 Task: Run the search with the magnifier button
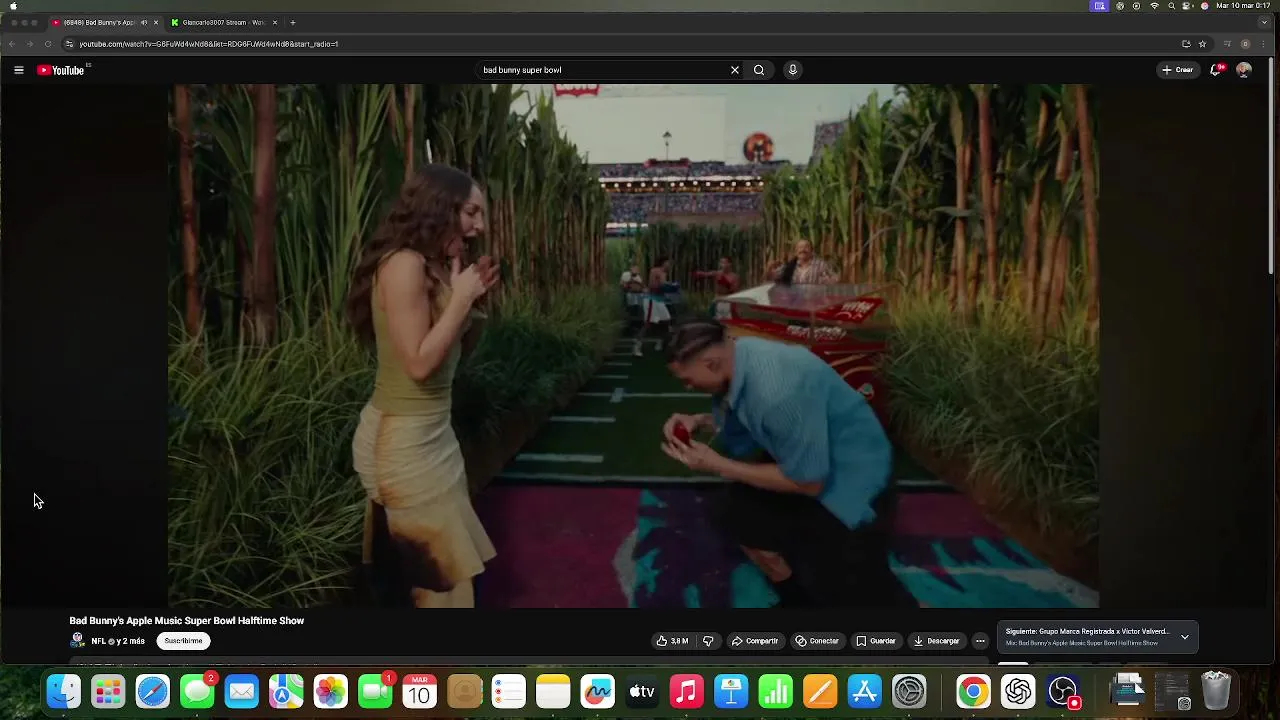click(759, 70)
